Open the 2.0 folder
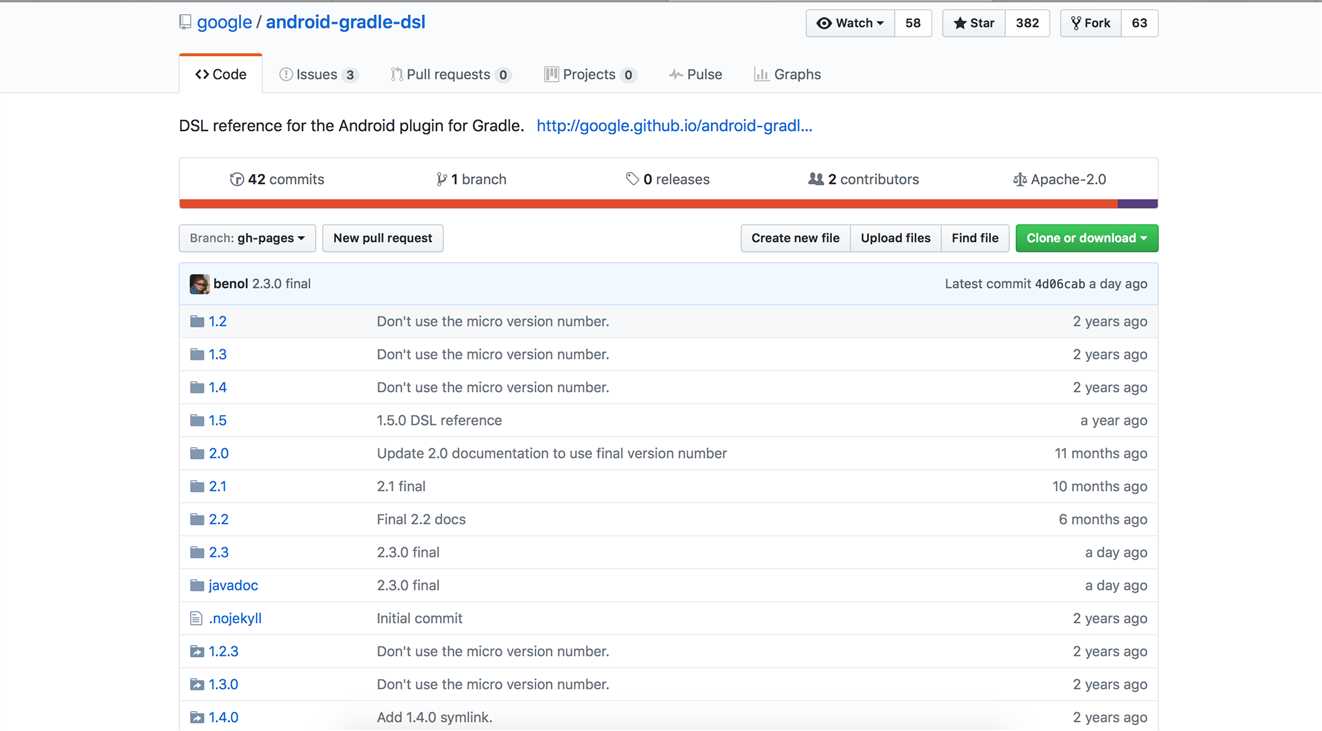The image size is (1322, 731). point(218,453)
